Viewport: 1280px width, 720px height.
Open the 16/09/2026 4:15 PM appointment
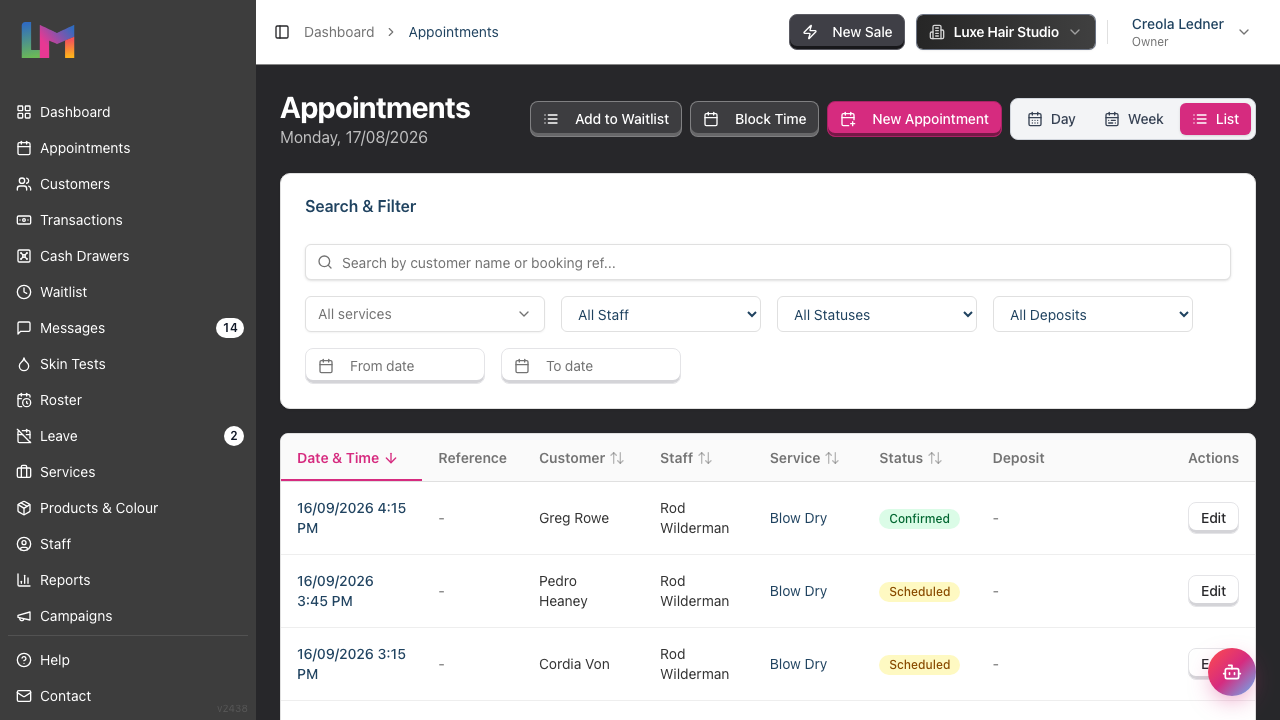point(352,518)
